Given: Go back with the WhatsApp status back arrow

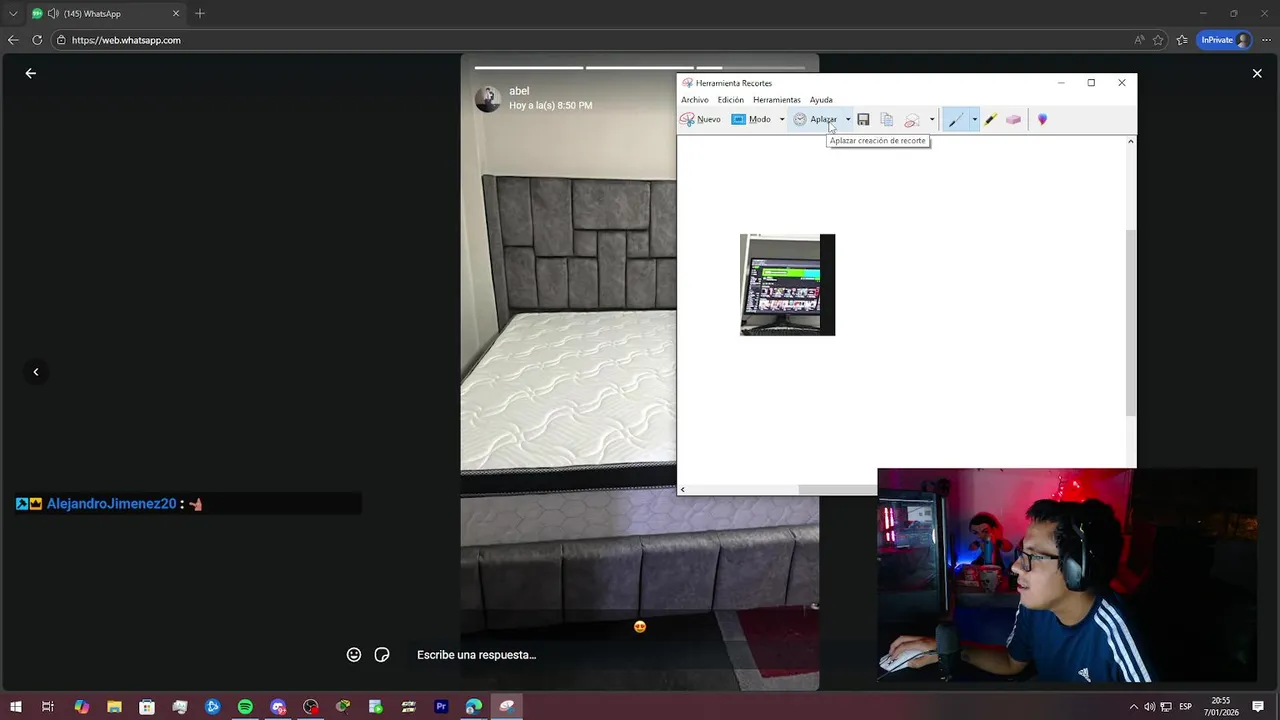Looking at the screenshot, I should click(31, 73).
